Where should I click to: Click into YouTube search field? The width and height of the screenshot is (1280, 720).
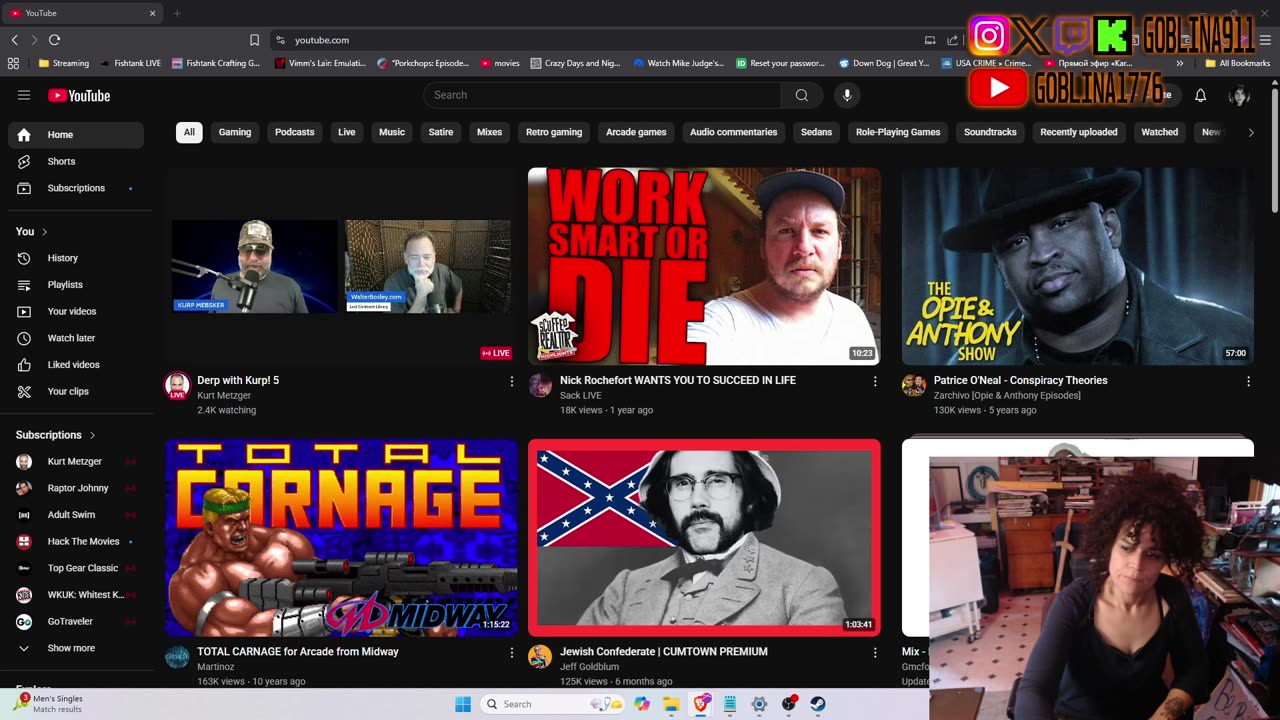pyautogui.click(x=602, y=95)
